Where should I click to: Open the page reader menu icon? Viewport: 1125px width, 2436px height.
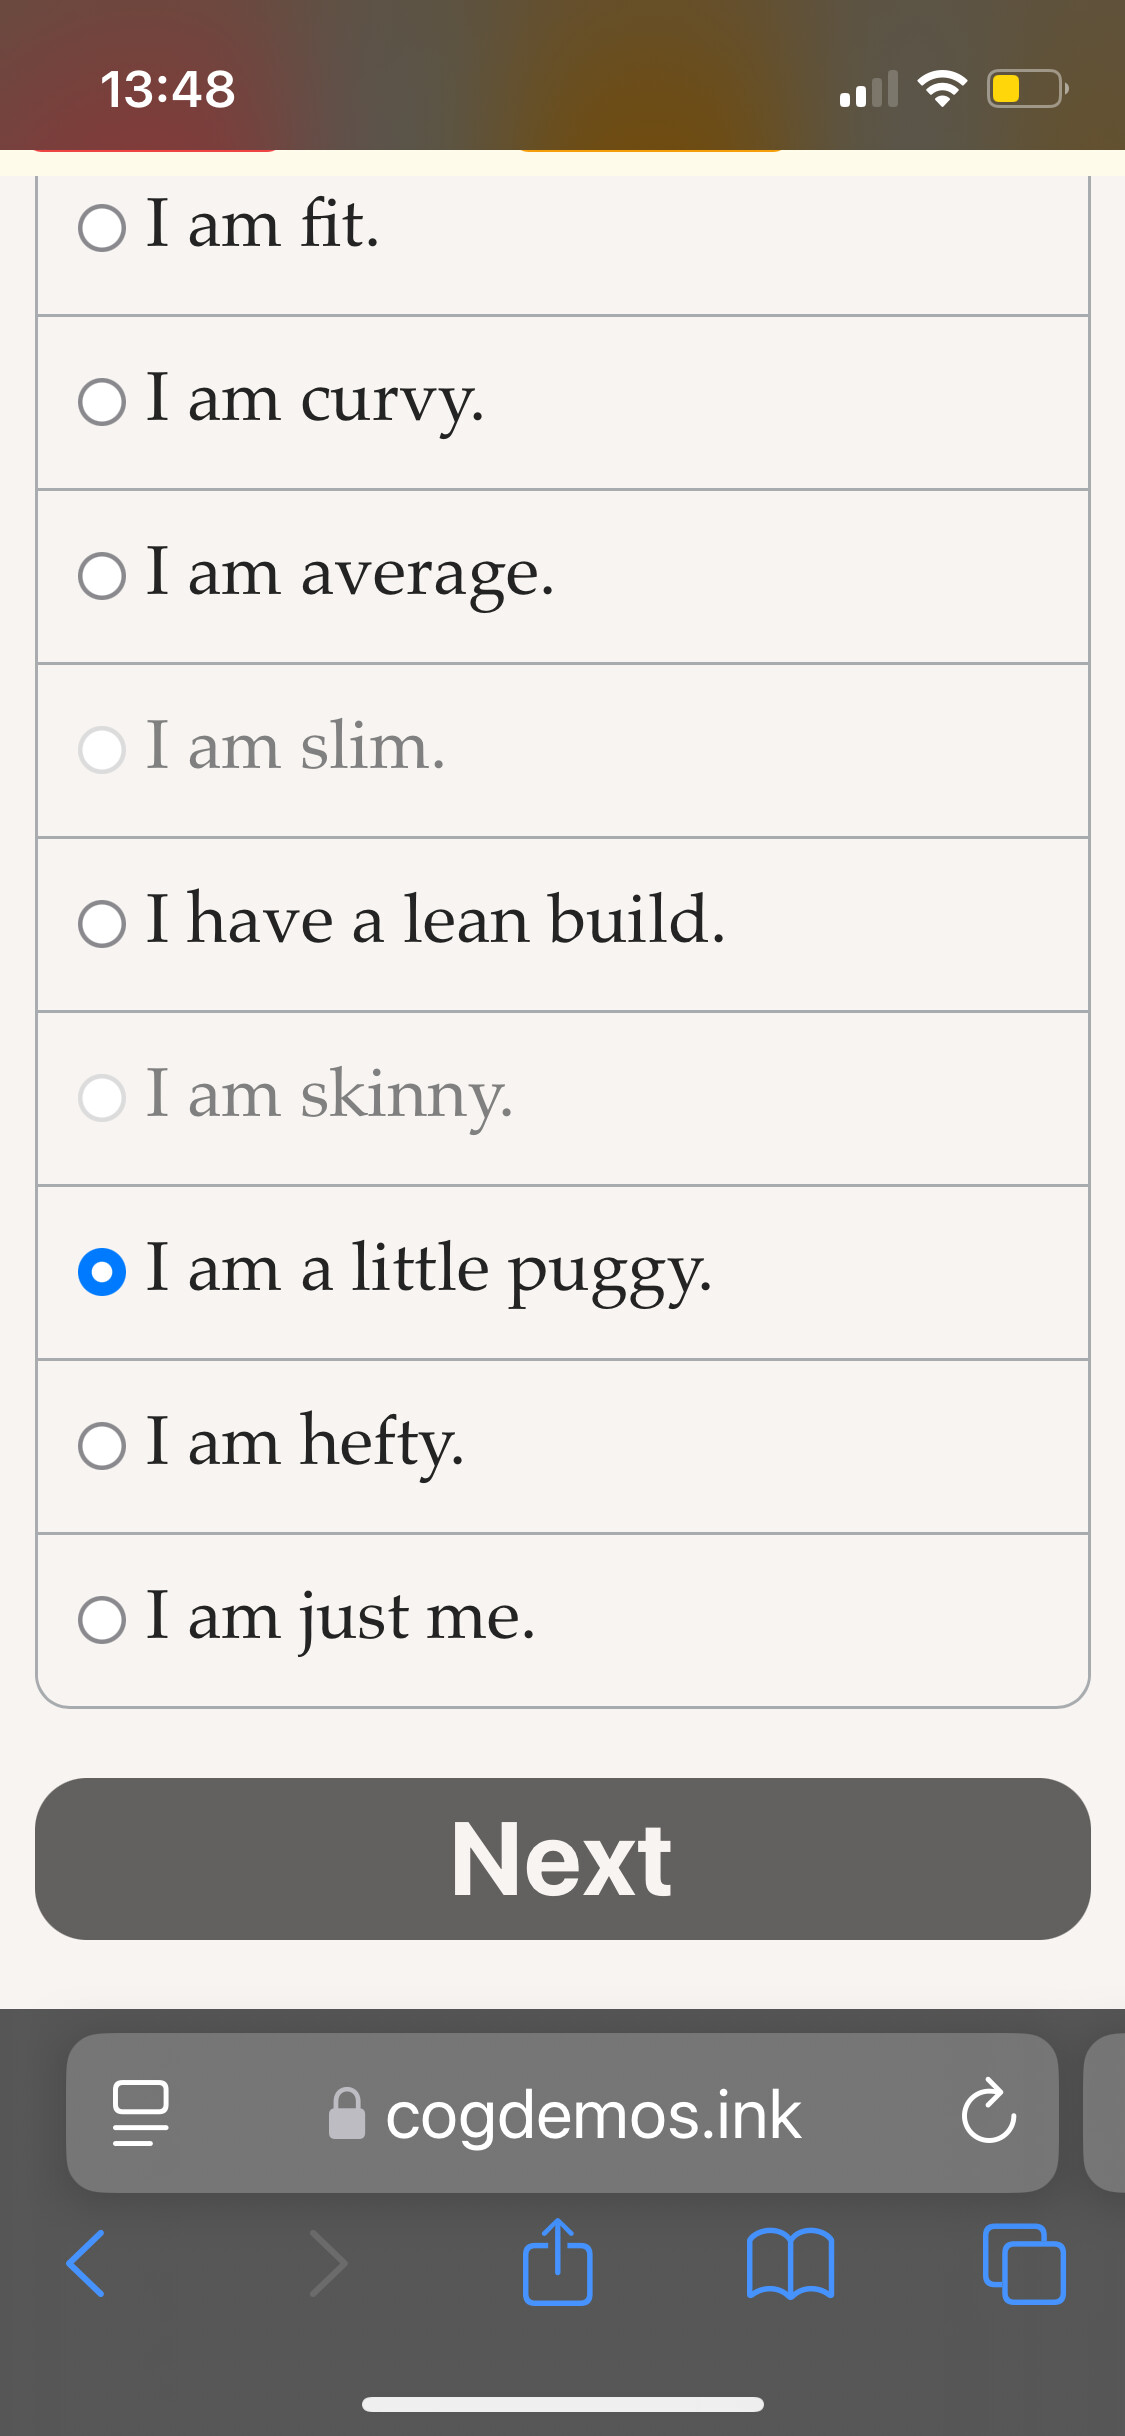click(x=140, y=2113)
